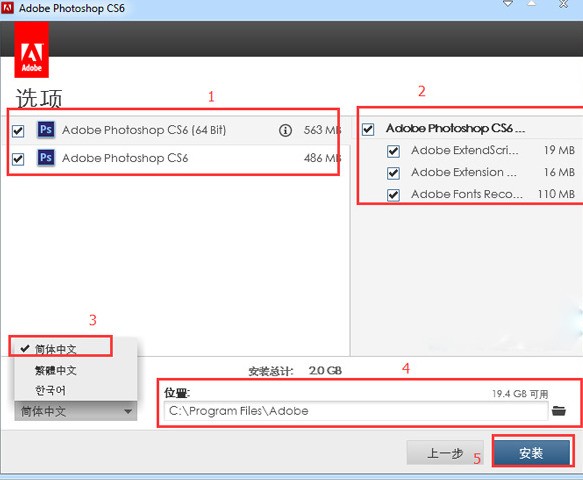The height and width of the screenshot is (480, 583).
Task: Click the 上一步 back button
Action: (445, 452)
